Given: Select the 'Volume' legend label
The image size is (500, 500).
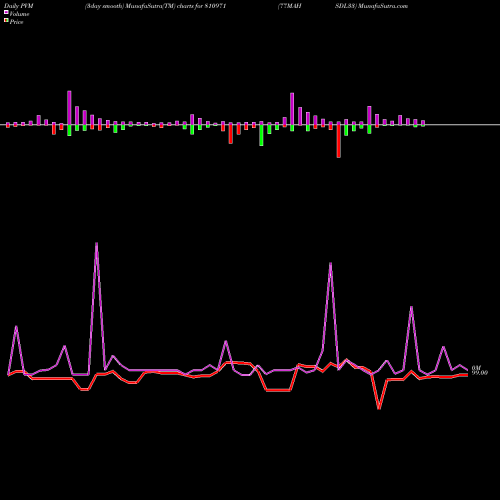Looking at the screenshot, I should (x=19, y=14).
